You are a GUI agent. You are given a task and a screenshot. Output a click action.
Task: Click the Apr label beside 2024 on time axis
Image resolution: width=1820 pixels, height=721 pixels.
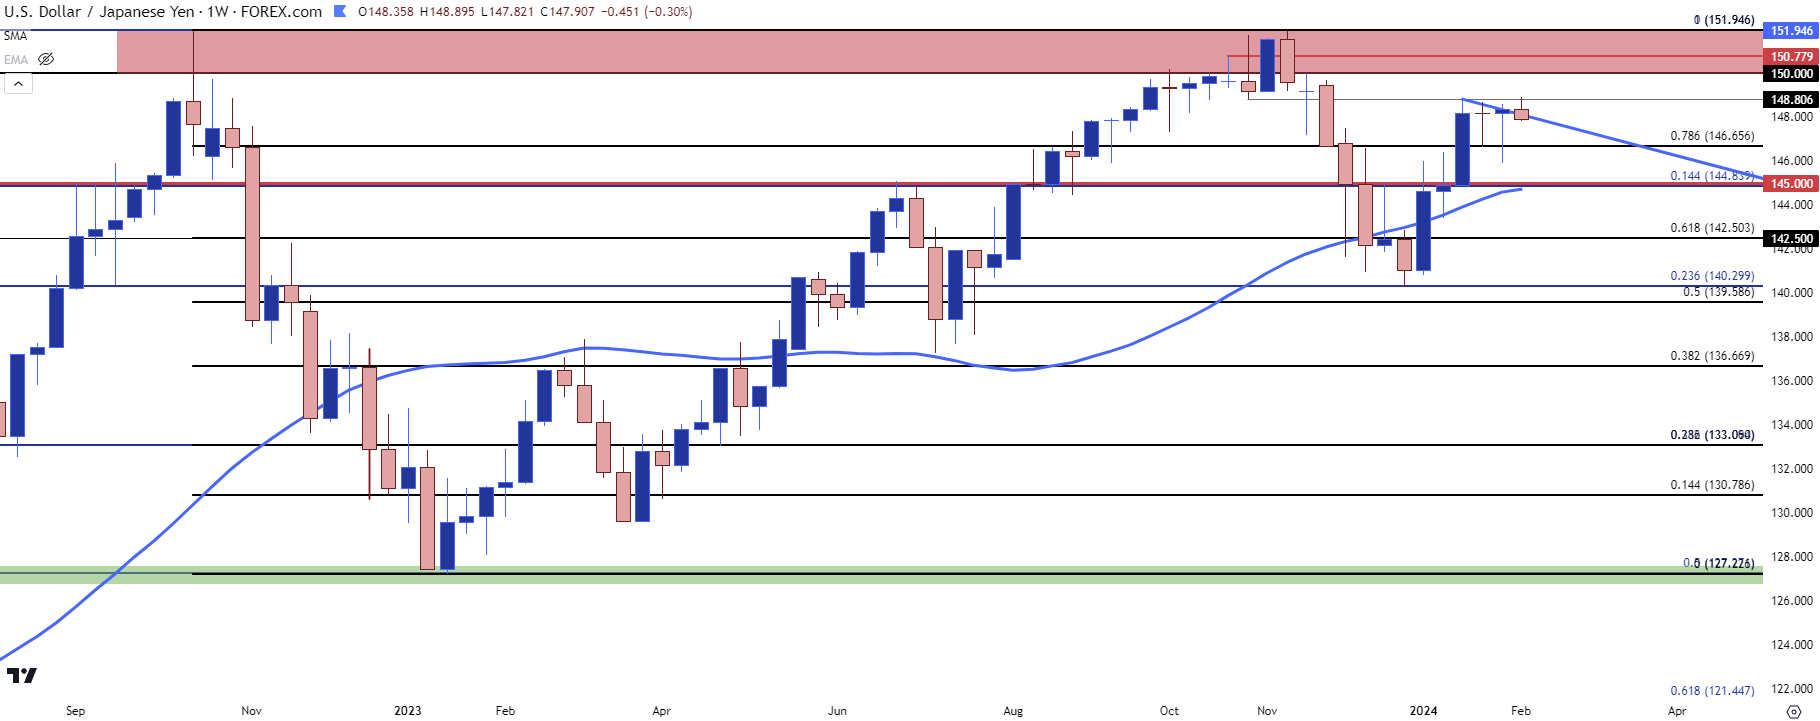[1677, 711]
